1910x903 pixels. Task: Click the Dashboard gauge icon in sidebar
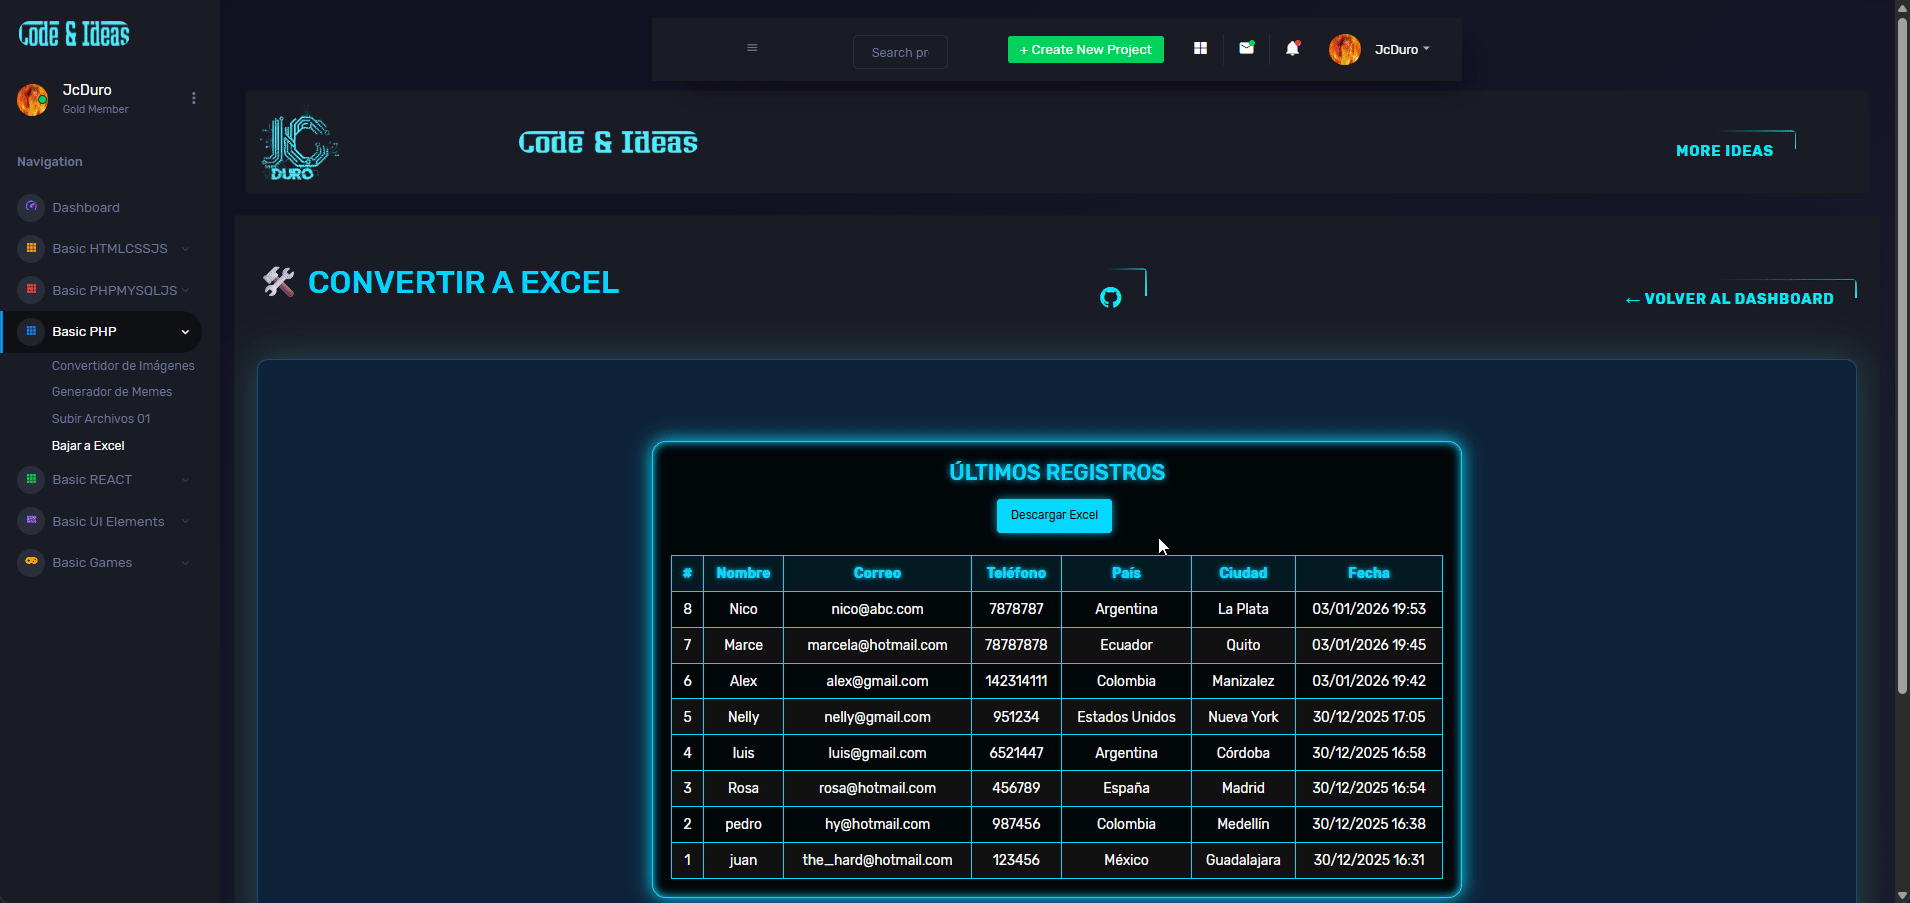click(x=31, y=207)
